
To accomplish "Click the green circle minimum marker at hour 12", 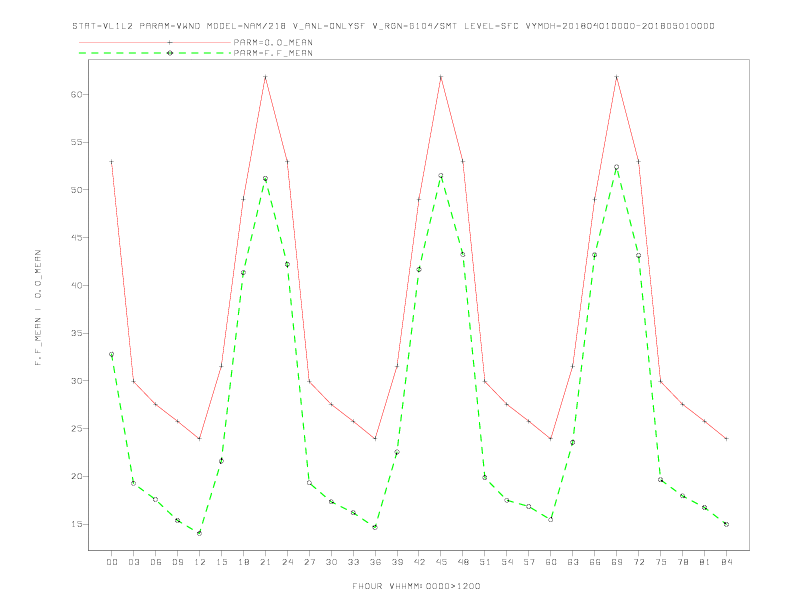I will pos(200,533).
